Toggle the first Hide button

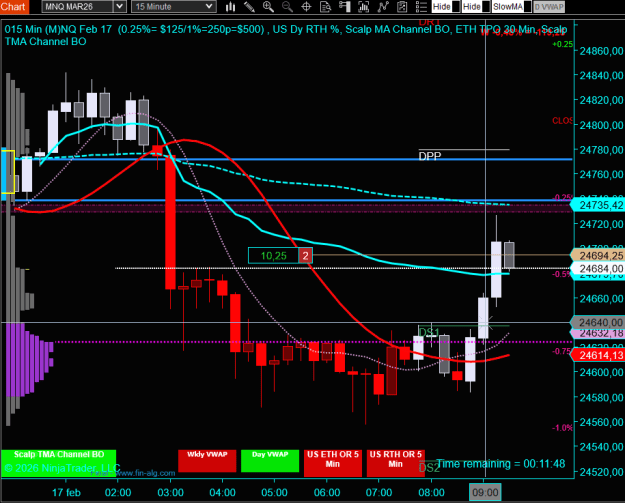coord(446,6)
